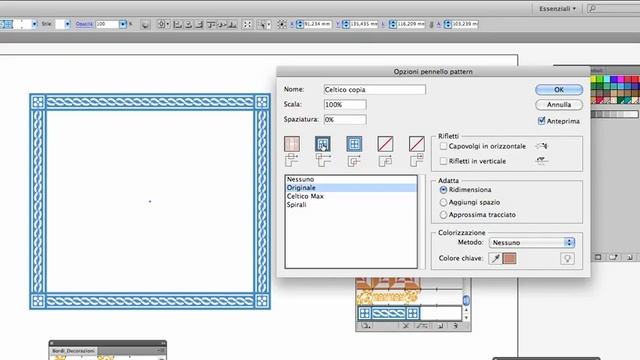Click the horizontal align right icon

(199, 24)
